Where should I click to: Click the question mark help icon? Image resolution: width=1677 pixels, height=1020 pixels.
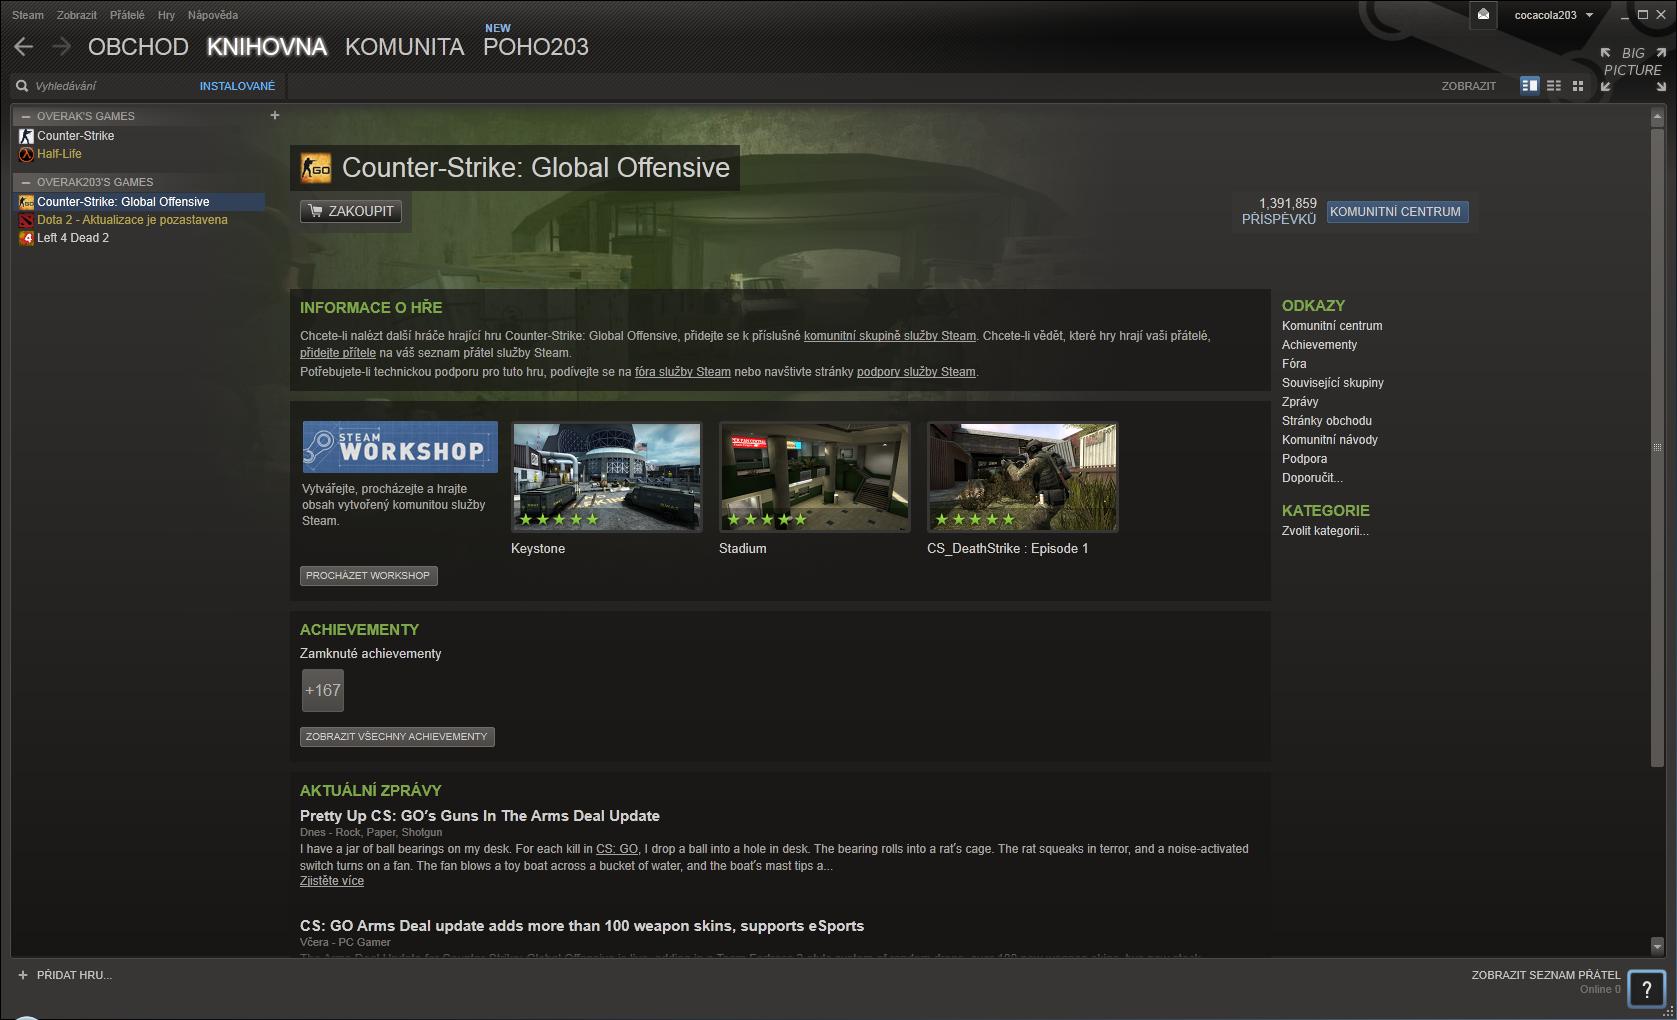1646,988
